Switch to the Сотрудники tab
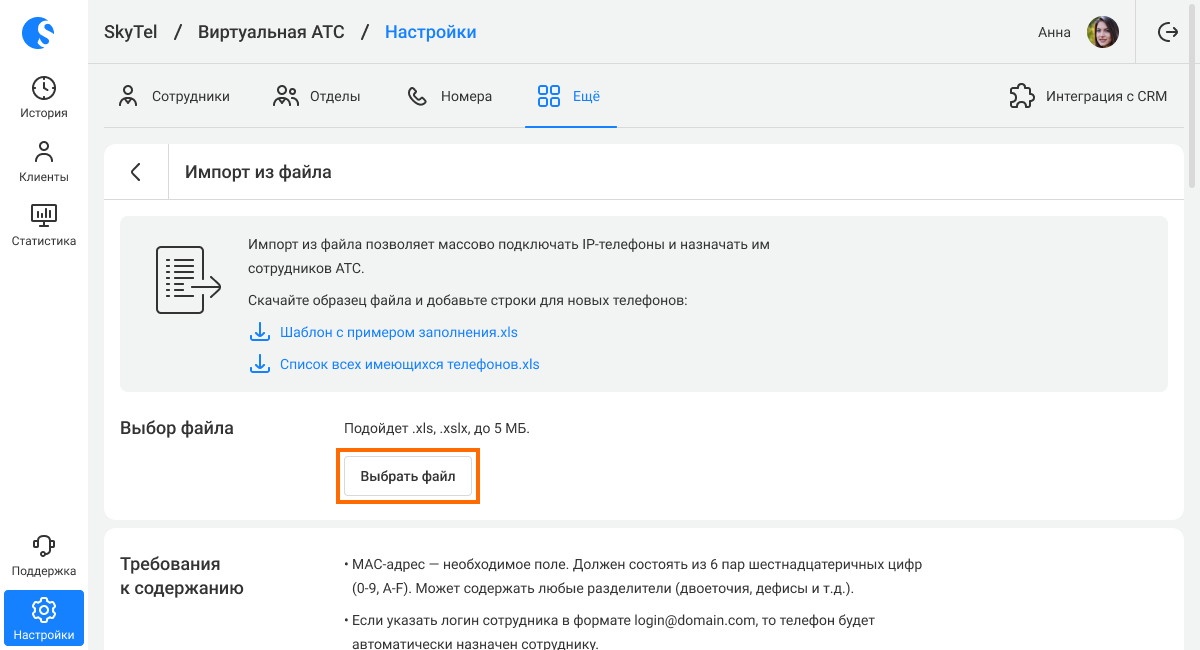The image size is (1200, 650). pos(174,97)
